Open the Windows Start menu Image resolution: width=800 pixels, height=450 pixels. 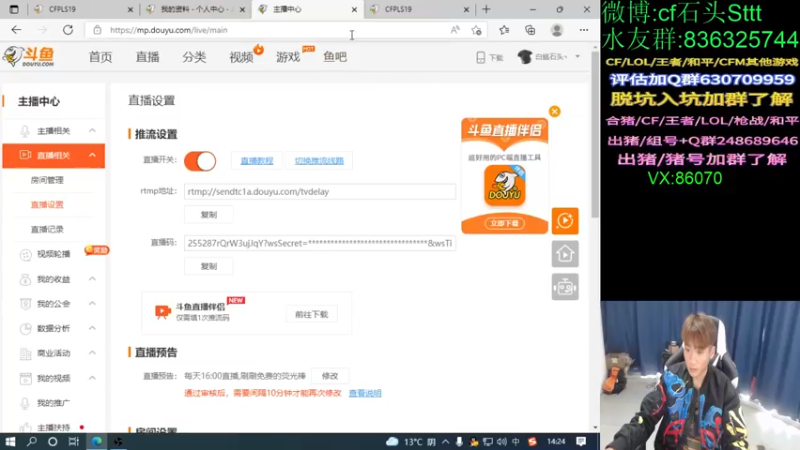tap(10, 441)
